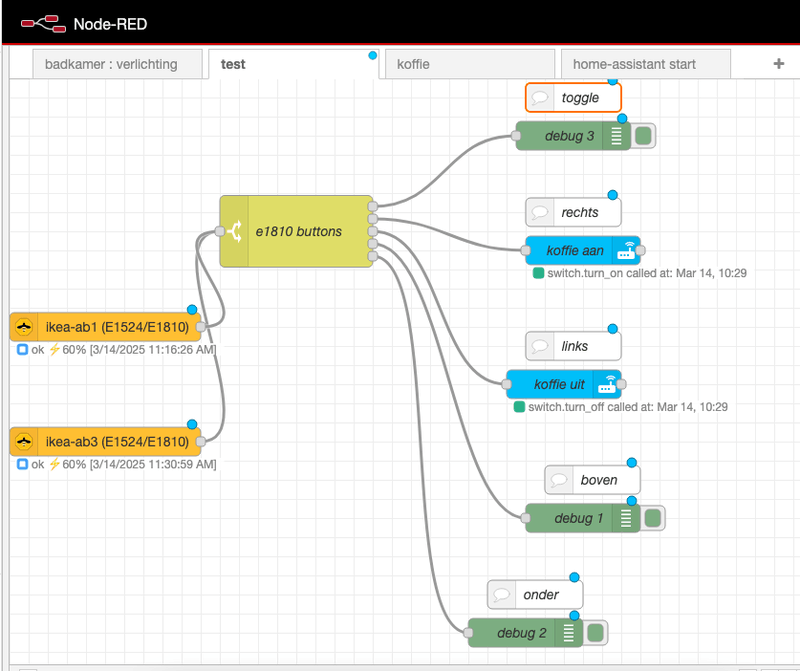The width and height of the screenshot is (800, 671).
Task: Click the toggle comment speech bubble icon
Action: point(539,97)
